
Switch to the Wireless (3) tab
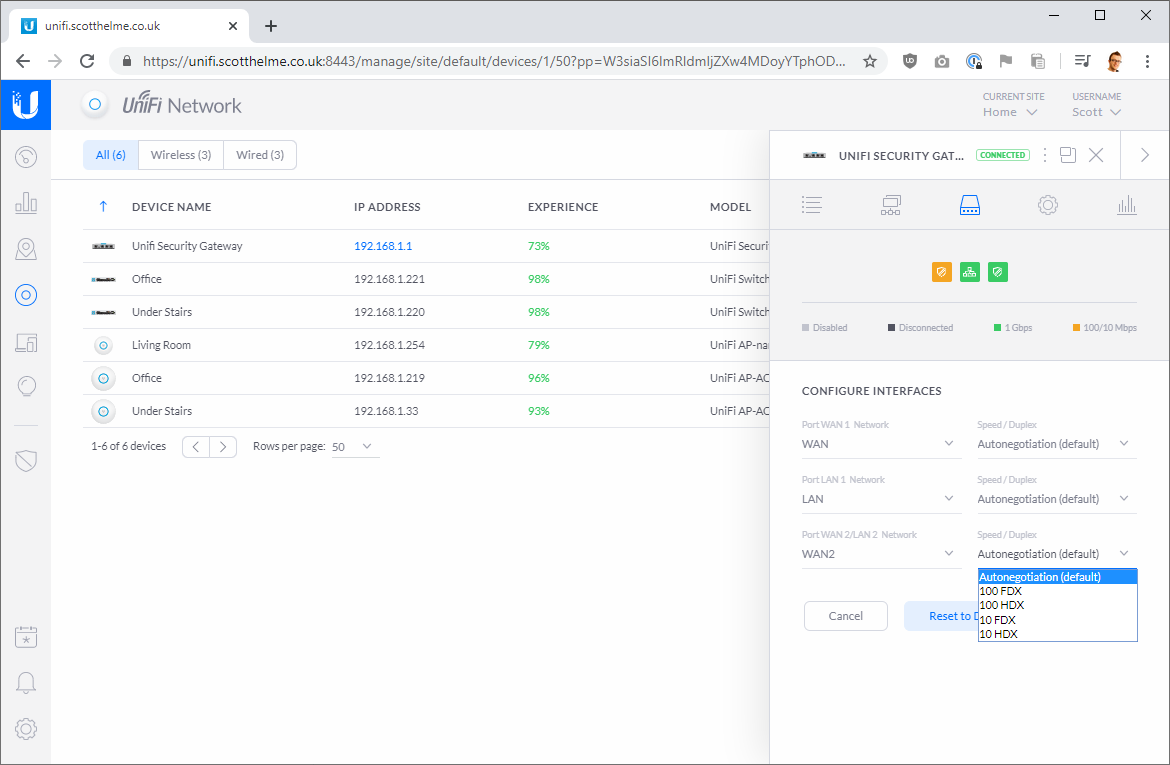point(181,155)
